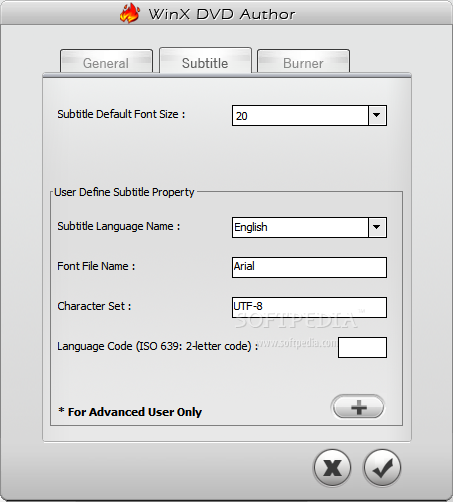Image resolution: width=453 pixels, height=502 pixels.
Task: Confirm settings with the checkmark button
Action: click(382, 467)
